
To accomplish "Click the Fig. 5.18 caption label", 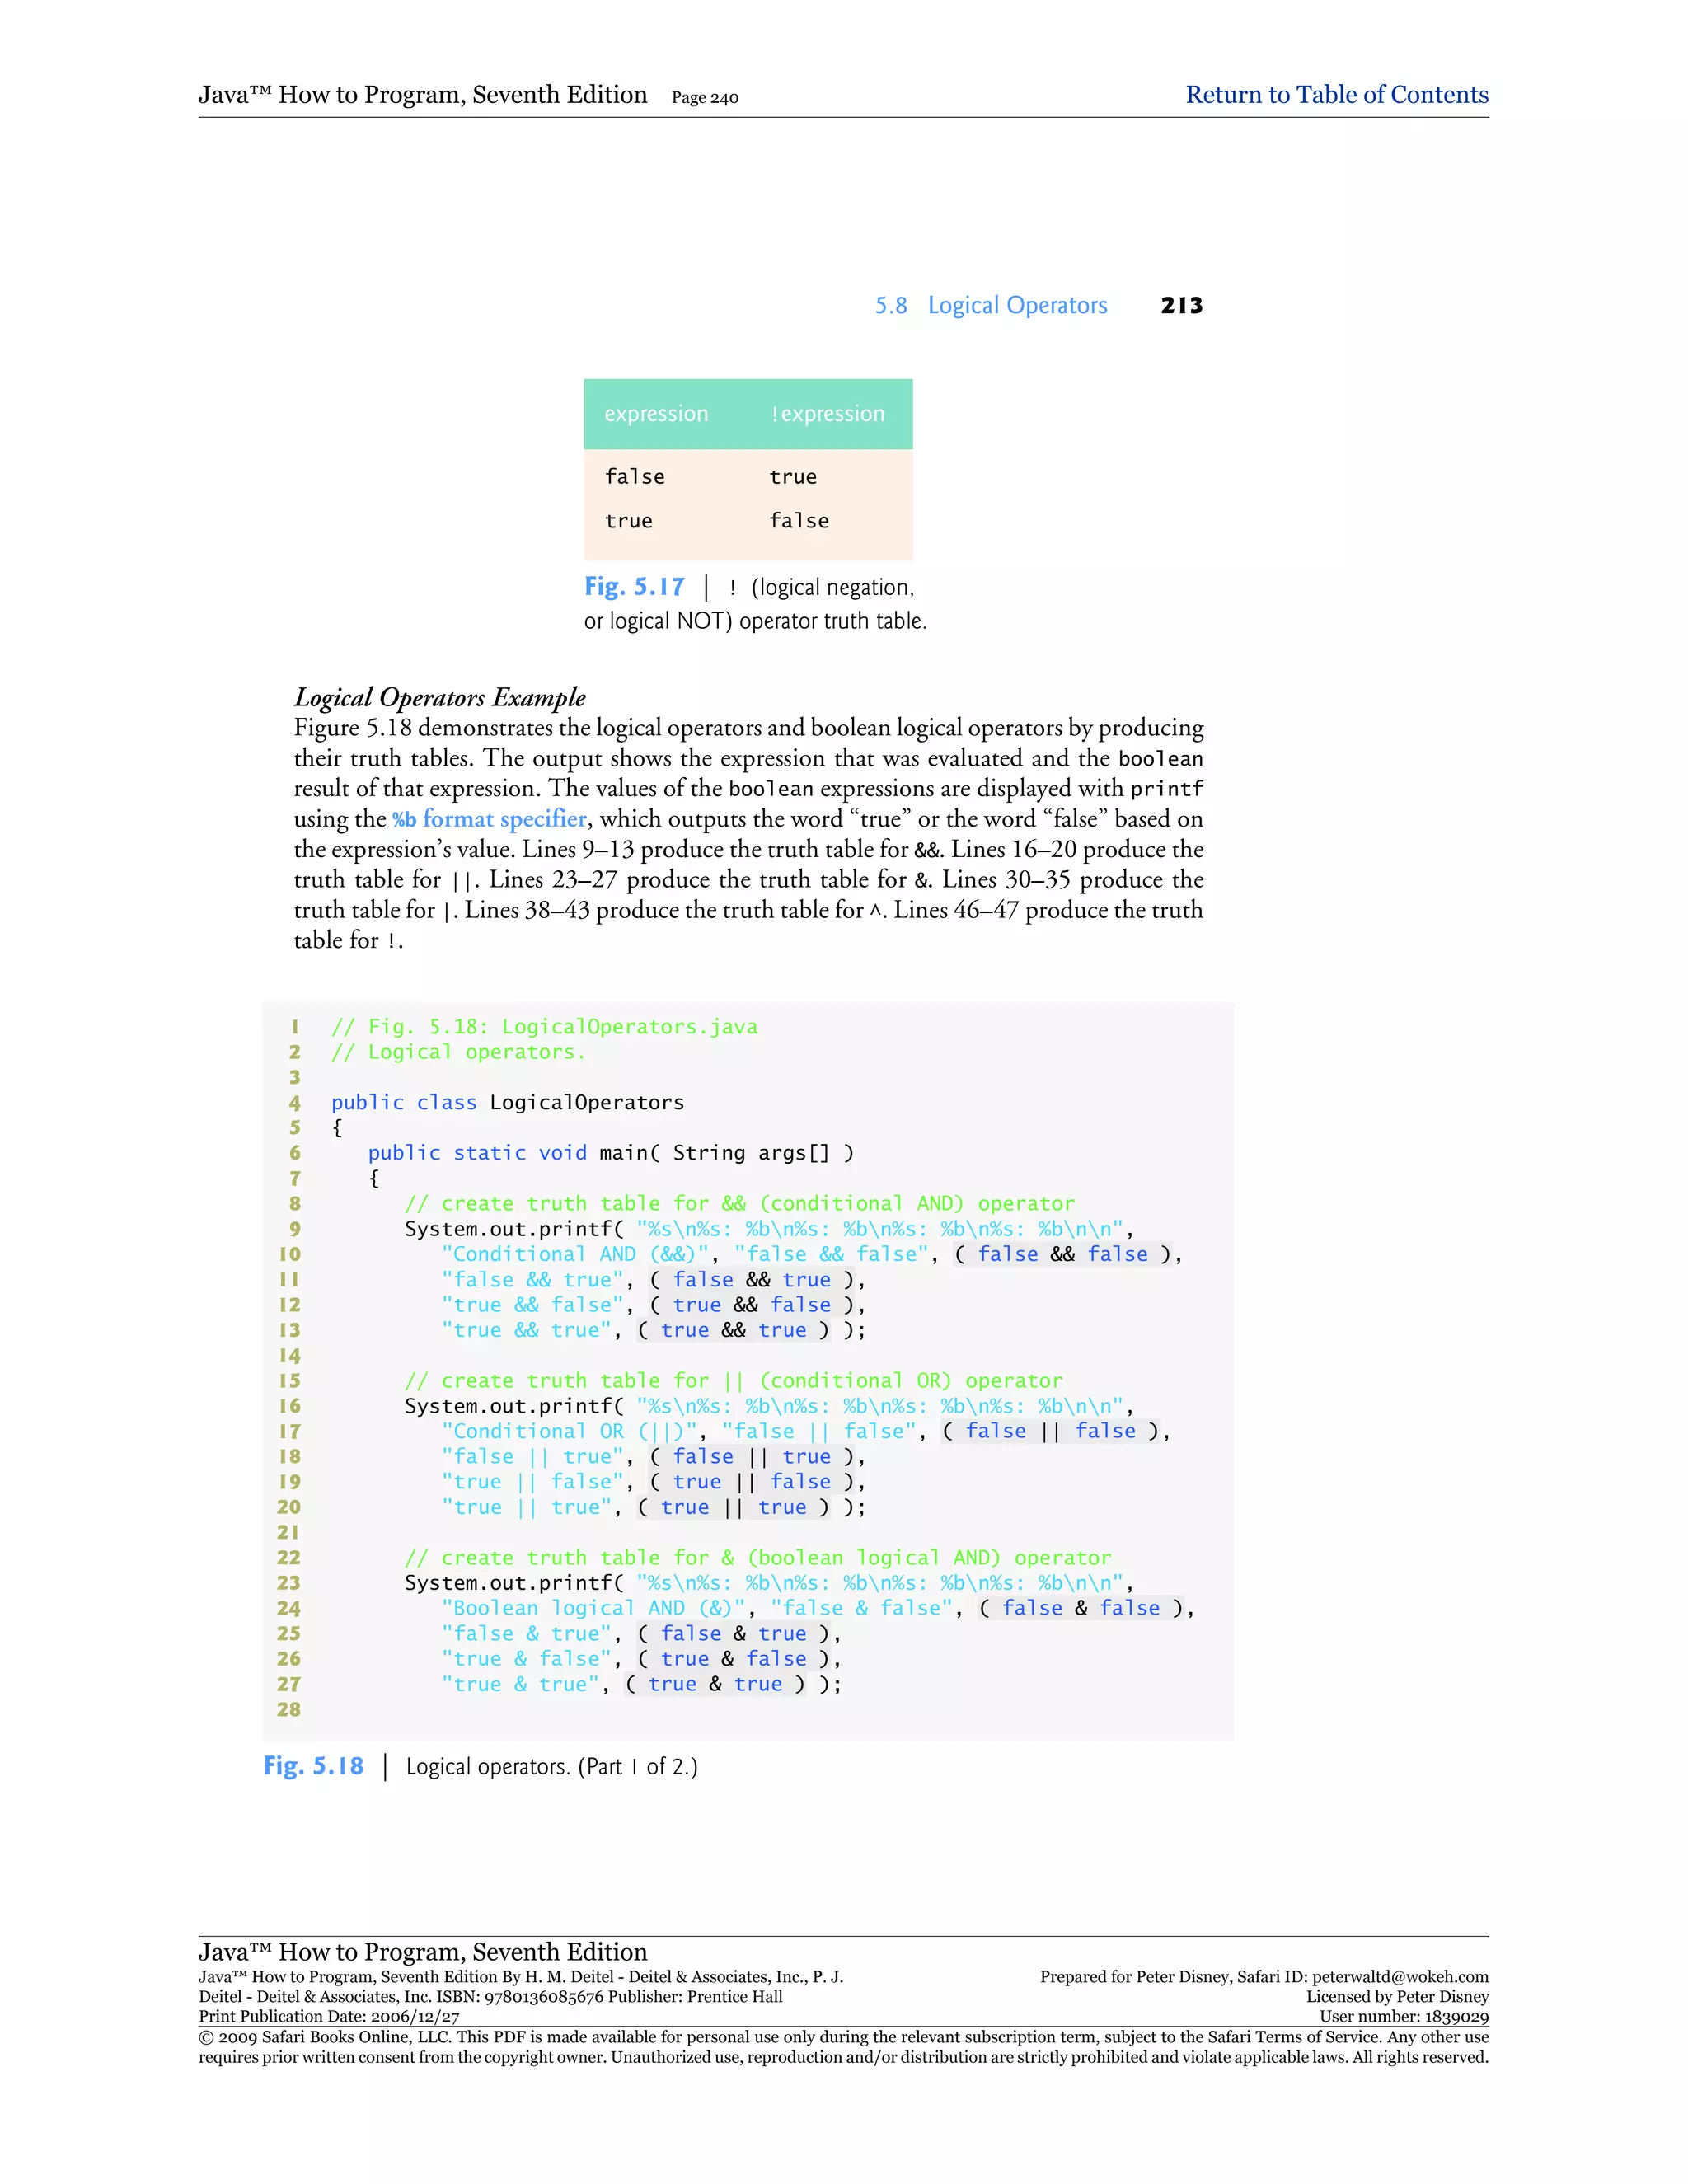I will click(313, 1766).
